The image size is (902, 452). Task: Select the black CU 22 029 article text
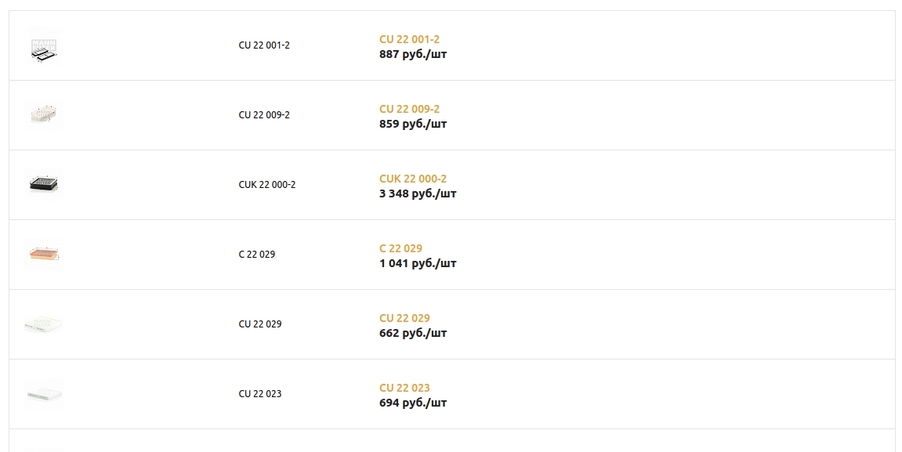pyautogui.click(x=260, y=324)
